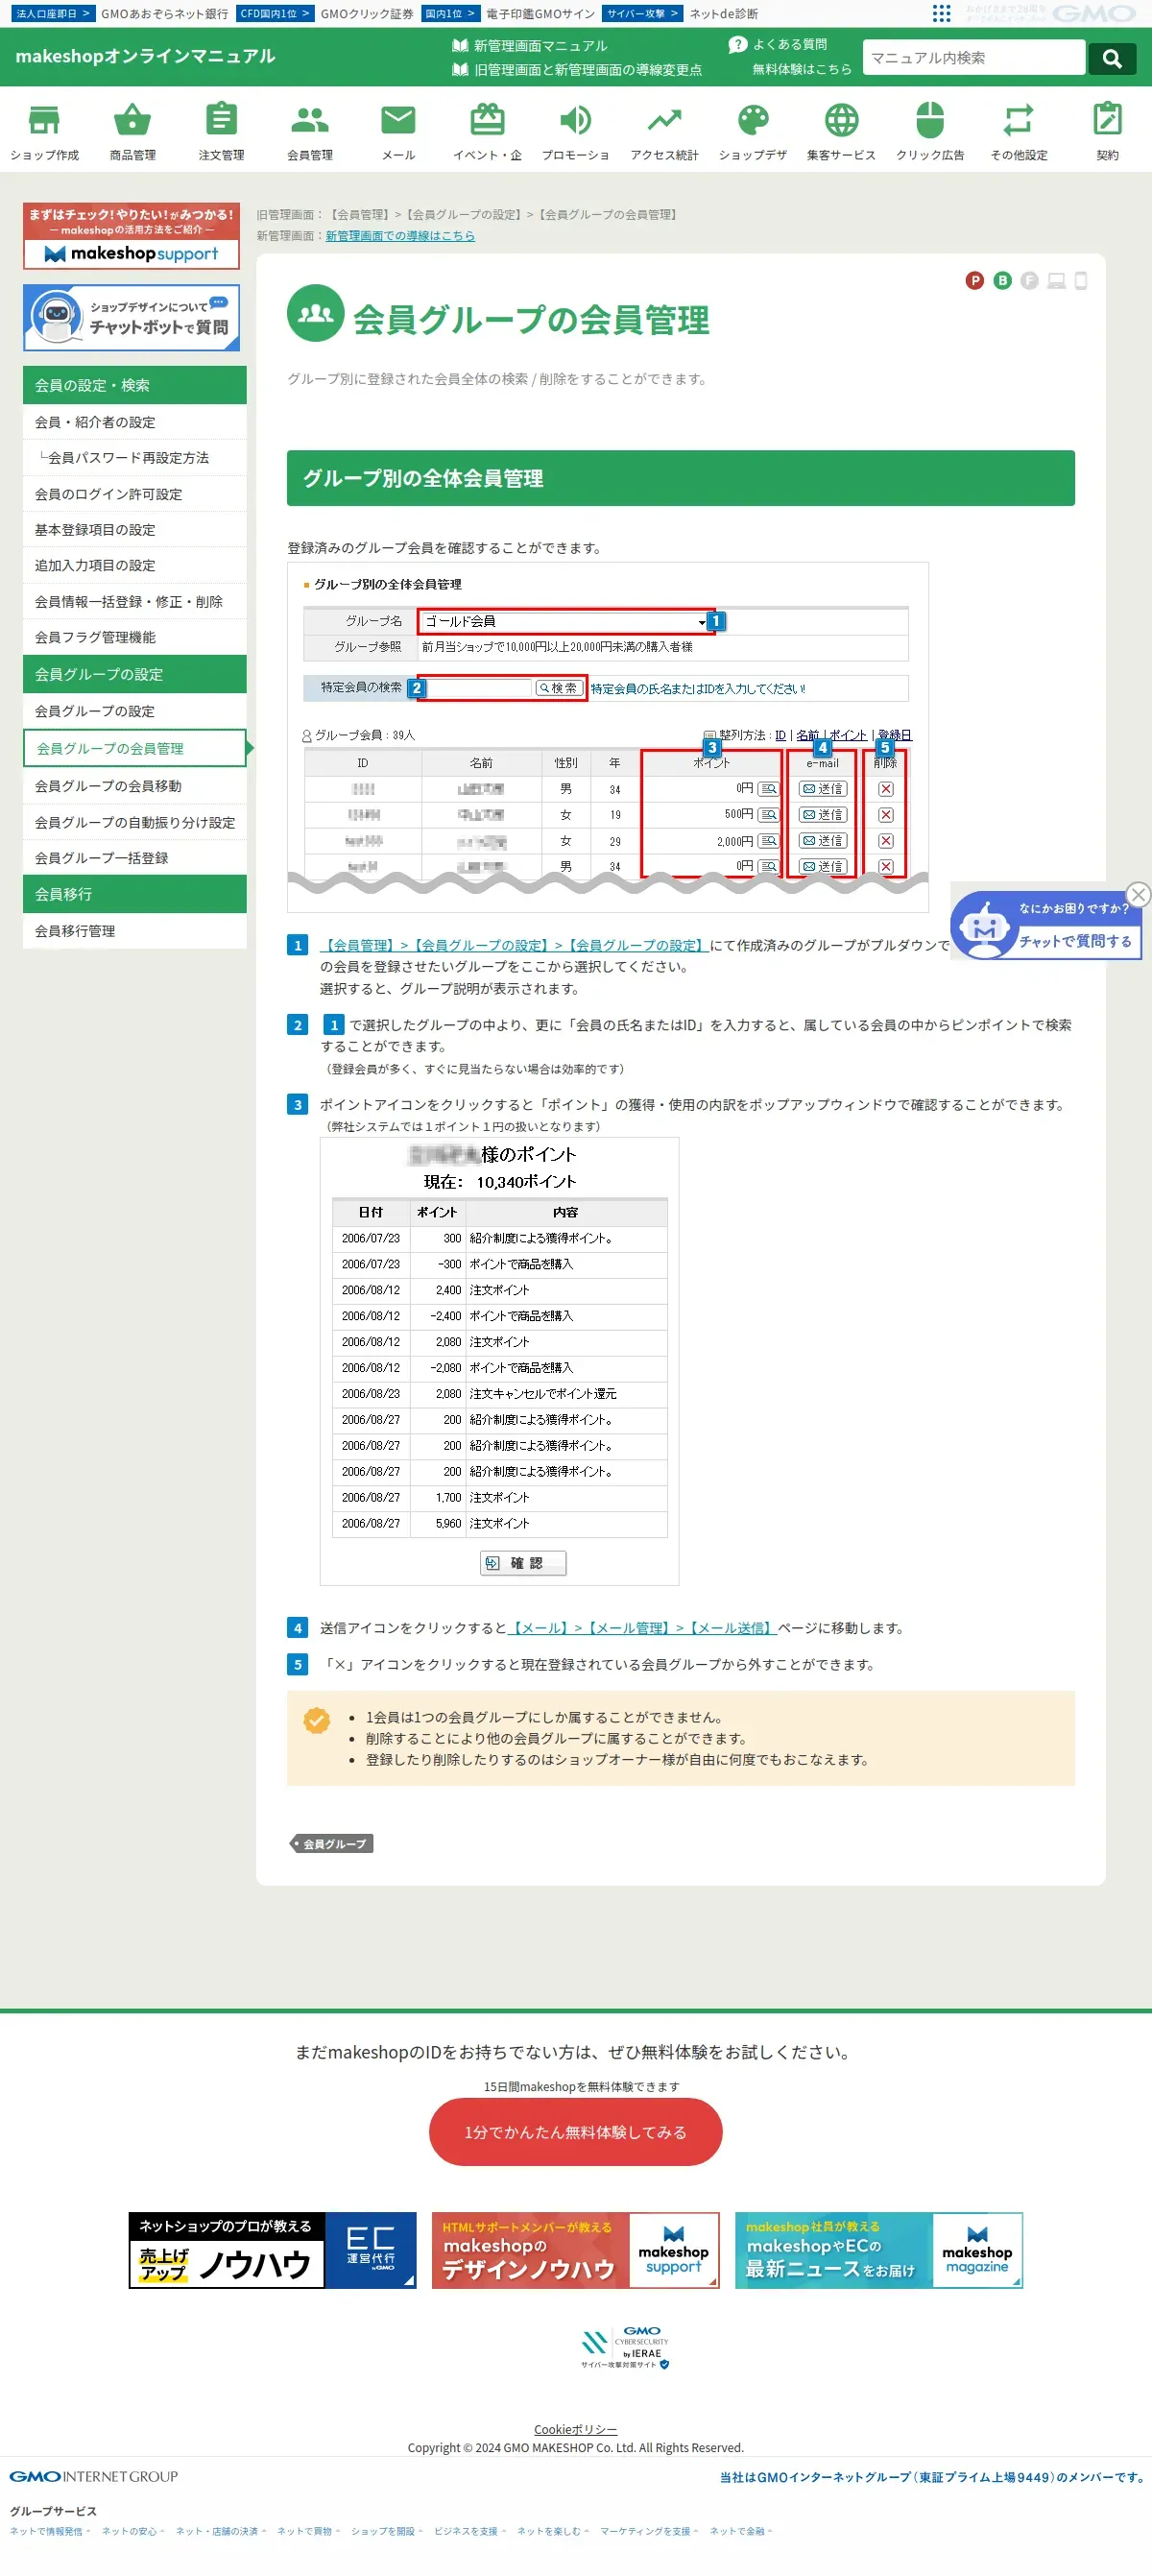This screenshot has height=2576, width=1152.
Task: Focus the マニュアル内検索 search field
Action: (x=974, y=58)
